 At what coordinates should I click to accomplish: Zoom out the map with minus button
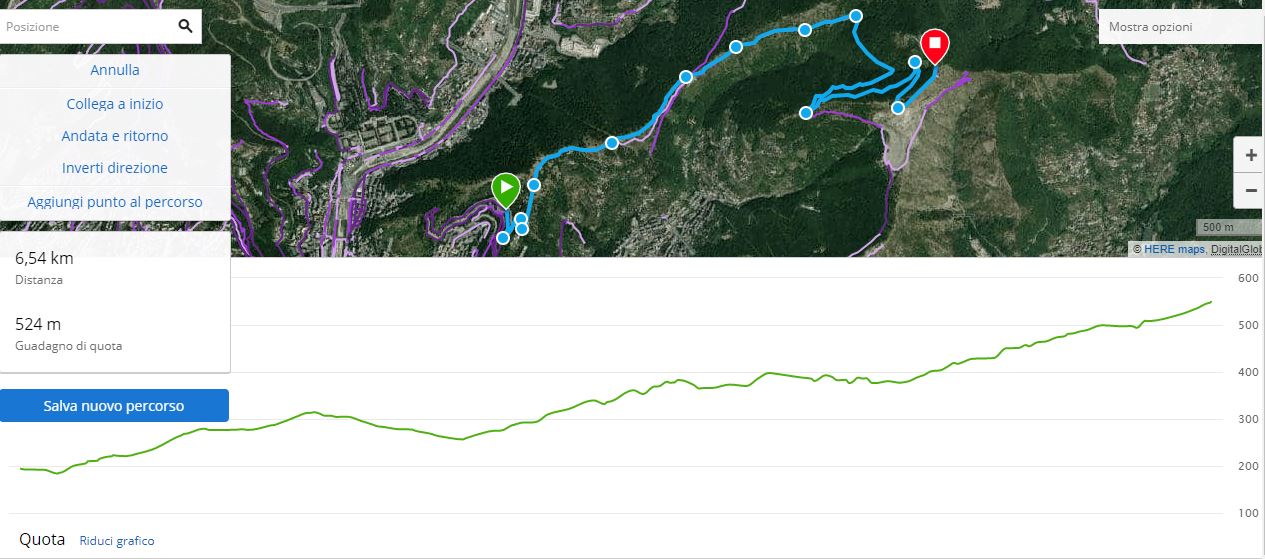point(1251,188)
